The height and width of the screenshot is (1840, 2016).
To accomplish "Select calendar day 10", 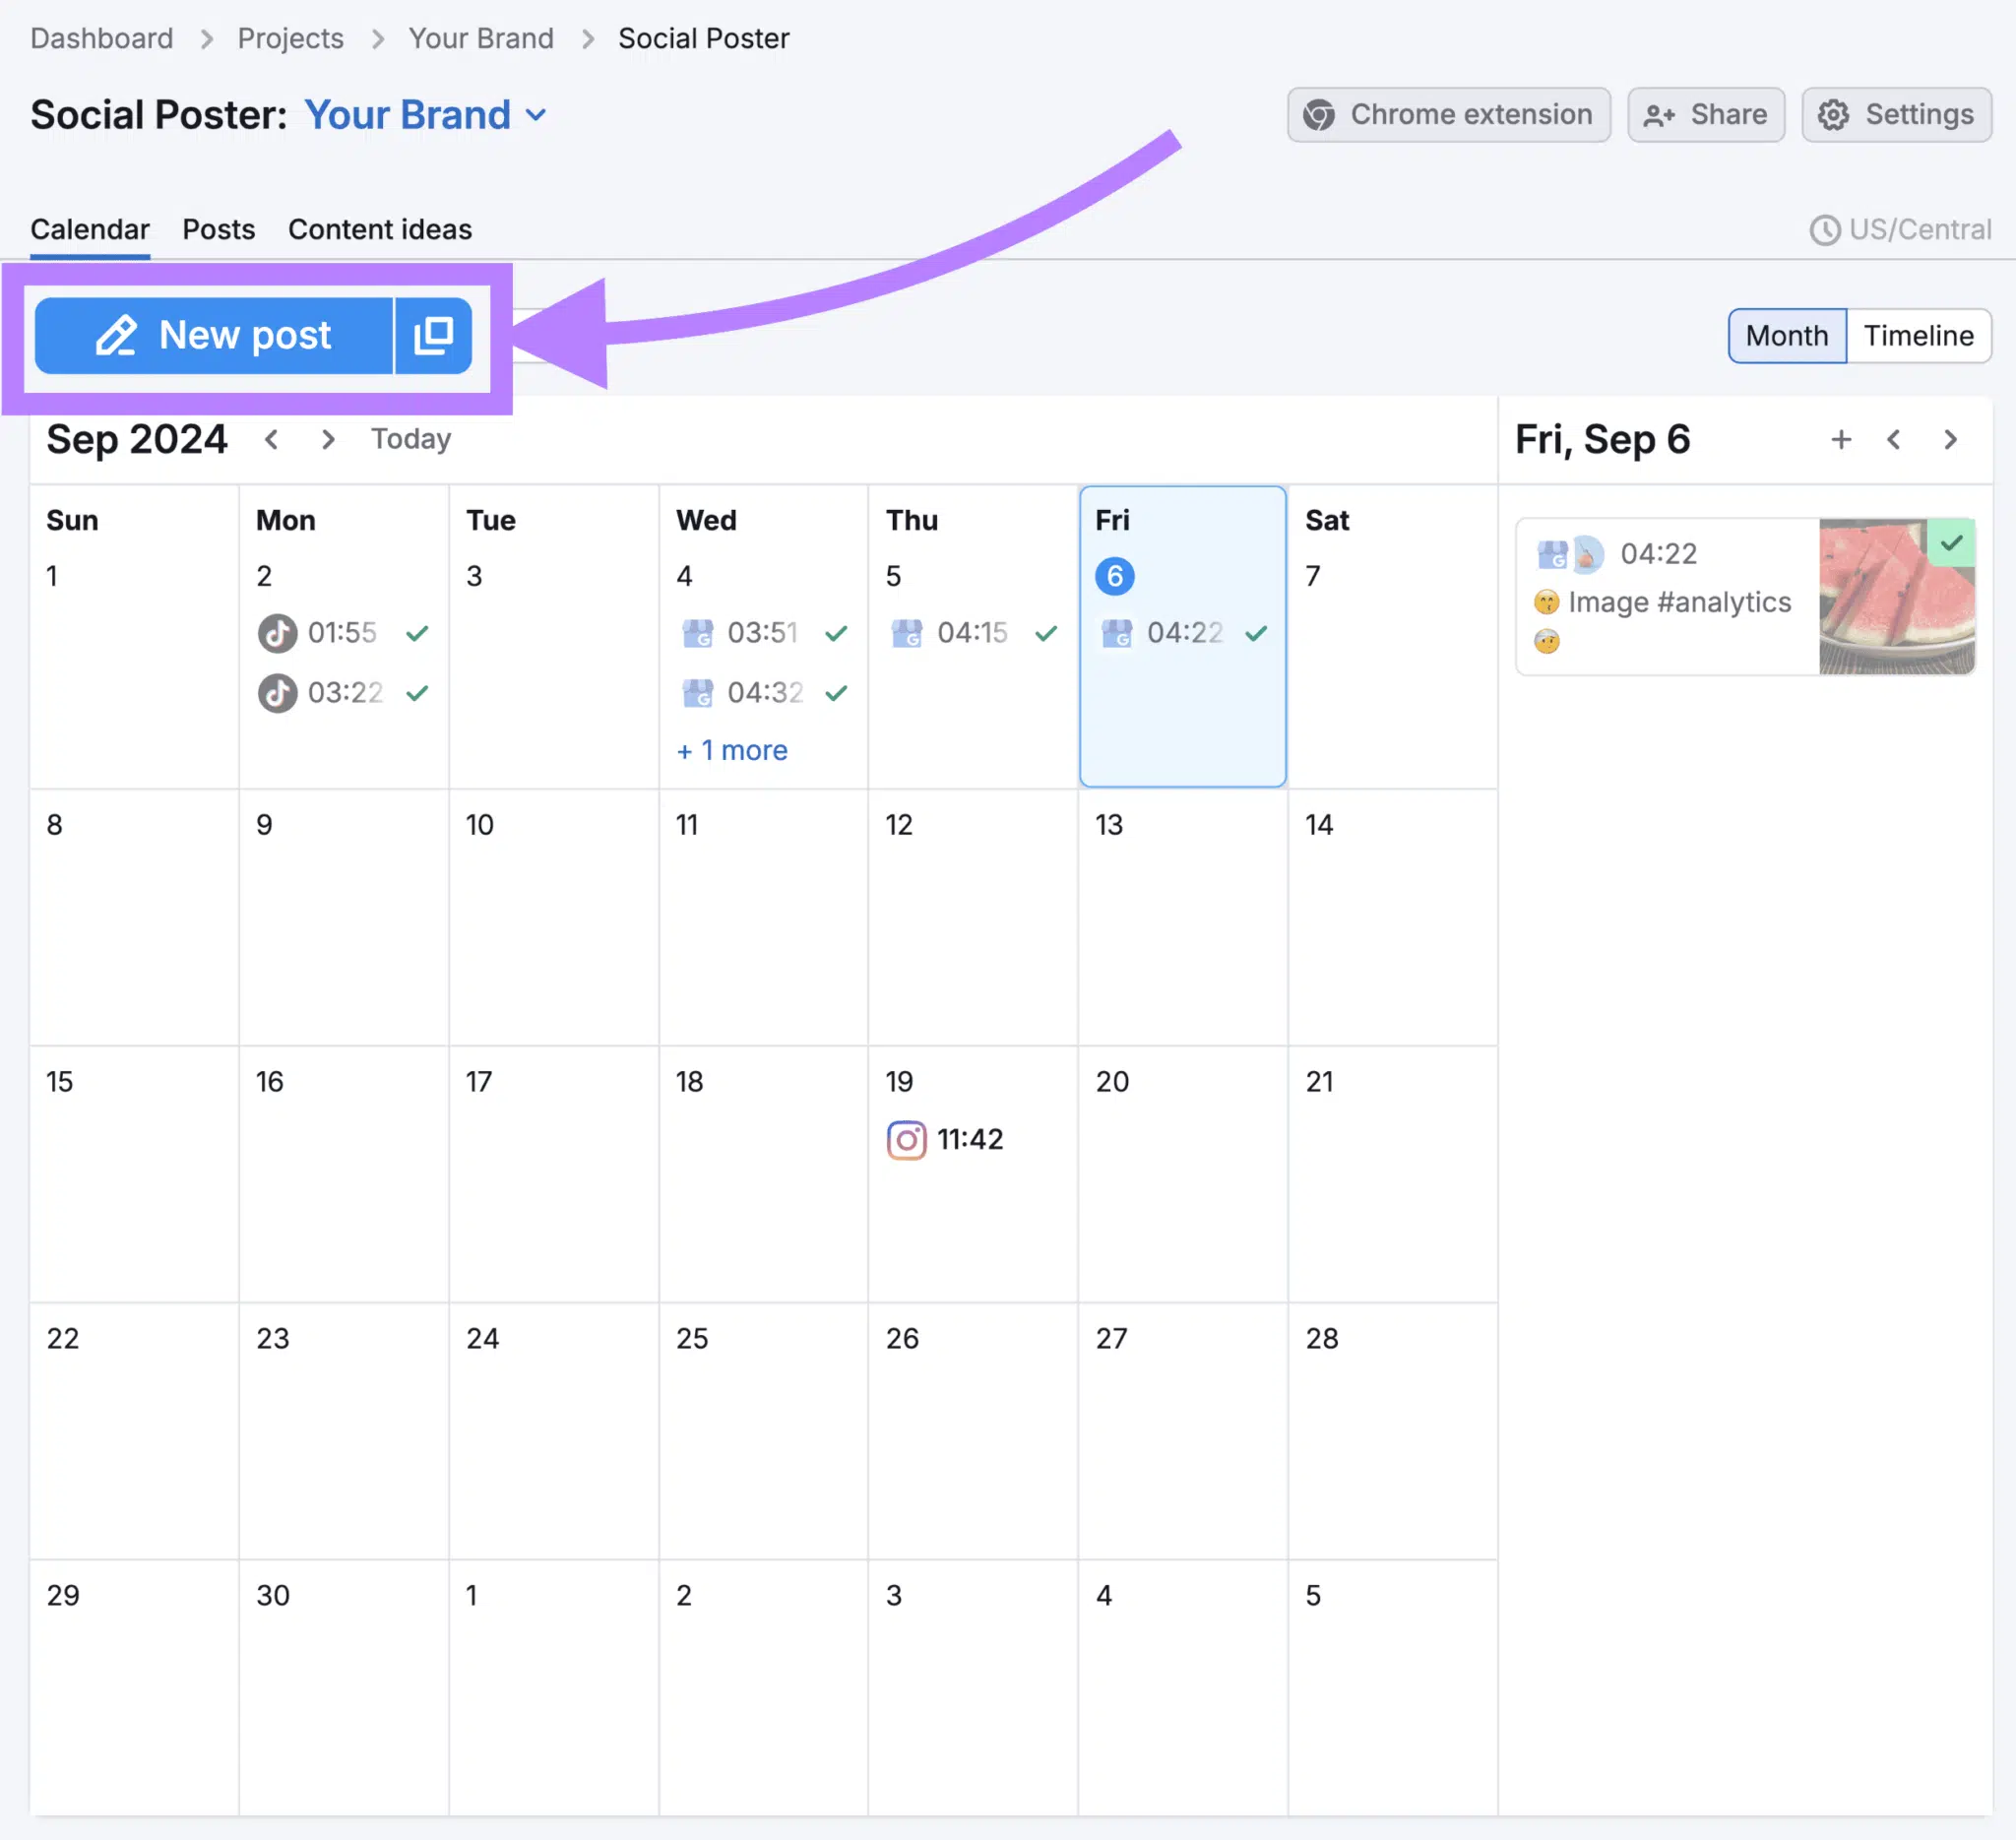I will point(479,825).
